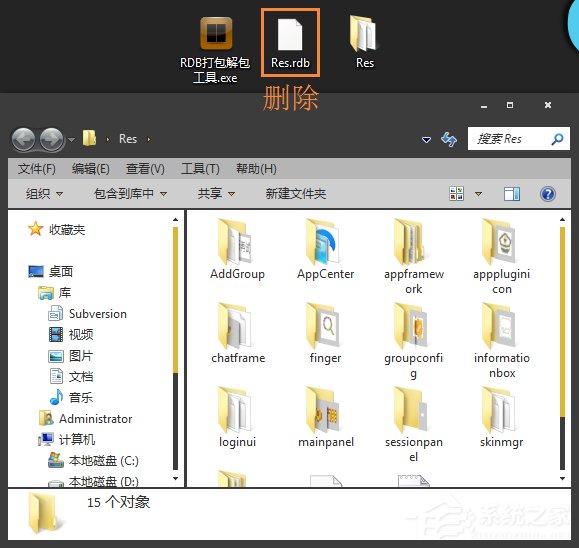Expand the arrow after the Res breadcrumb
The image size is (579, 548).
point(149,140)
